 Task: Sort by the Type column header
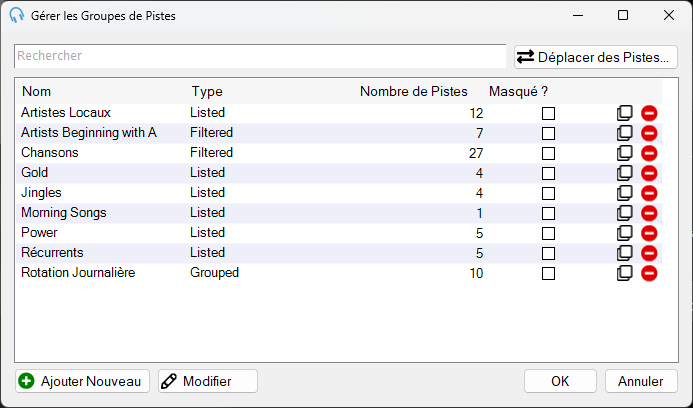(x=207, y=92)
